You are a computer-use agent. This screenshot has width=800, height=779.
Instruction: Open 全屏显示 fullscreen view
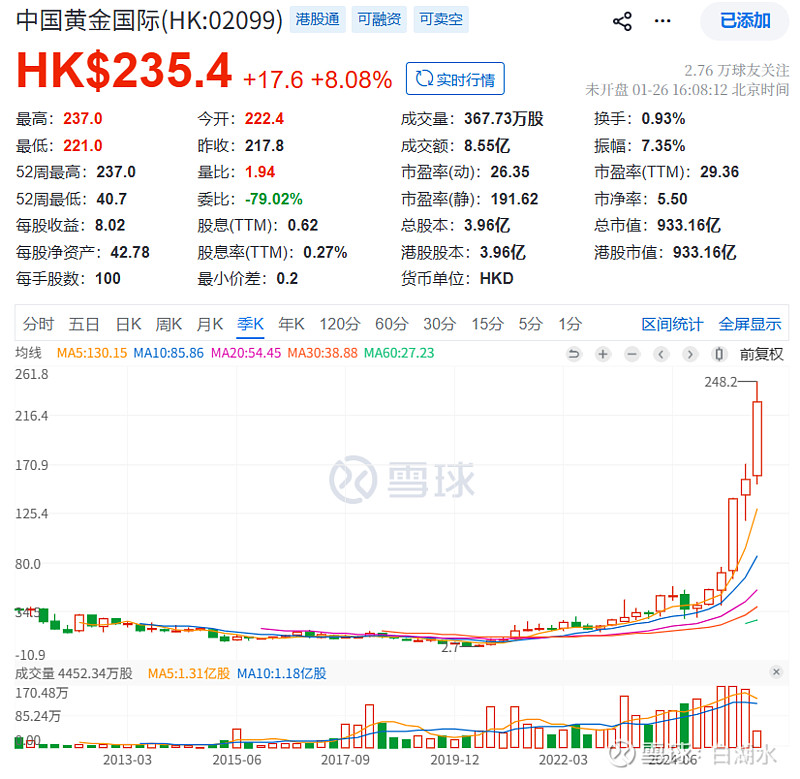tap(750, 324)
